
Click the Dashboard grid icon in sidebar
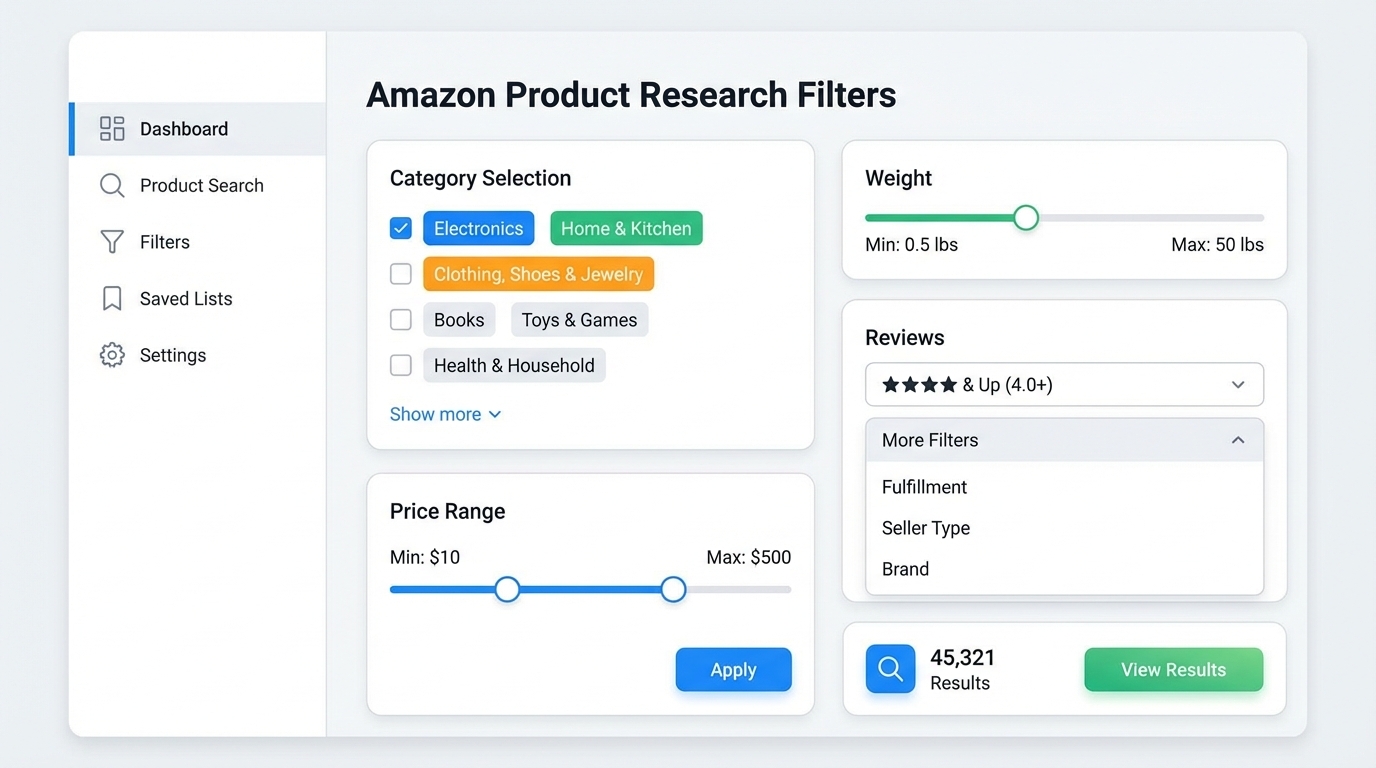[x=111, y=128]
